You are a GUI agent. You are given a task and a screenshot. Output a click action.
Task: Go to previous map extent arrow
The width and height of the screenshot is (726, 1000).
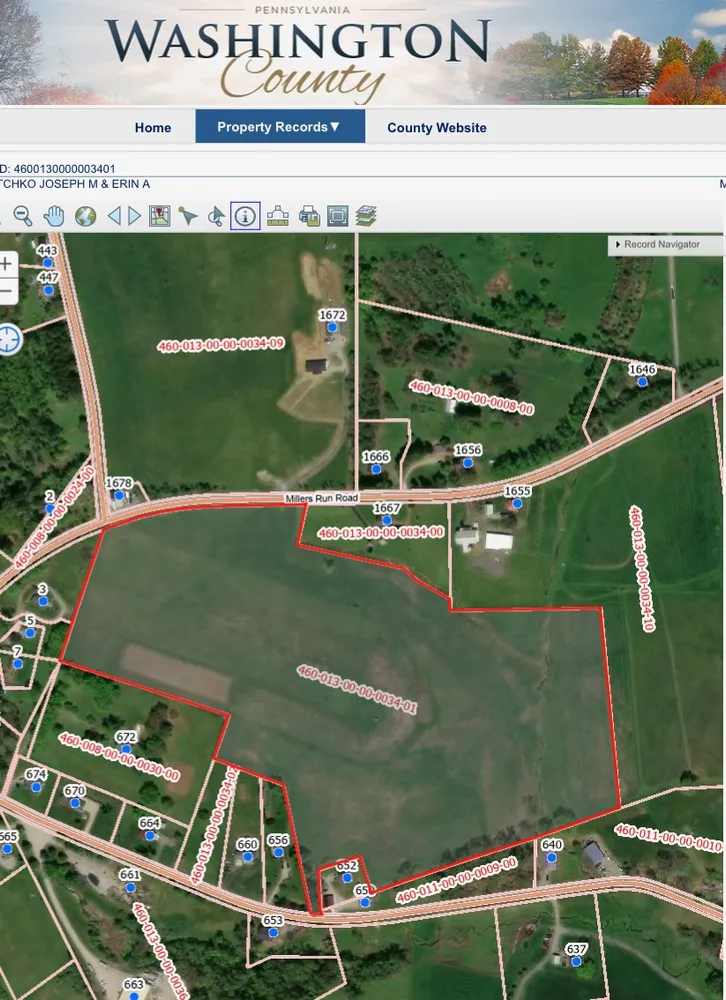[x=114, y=216]
